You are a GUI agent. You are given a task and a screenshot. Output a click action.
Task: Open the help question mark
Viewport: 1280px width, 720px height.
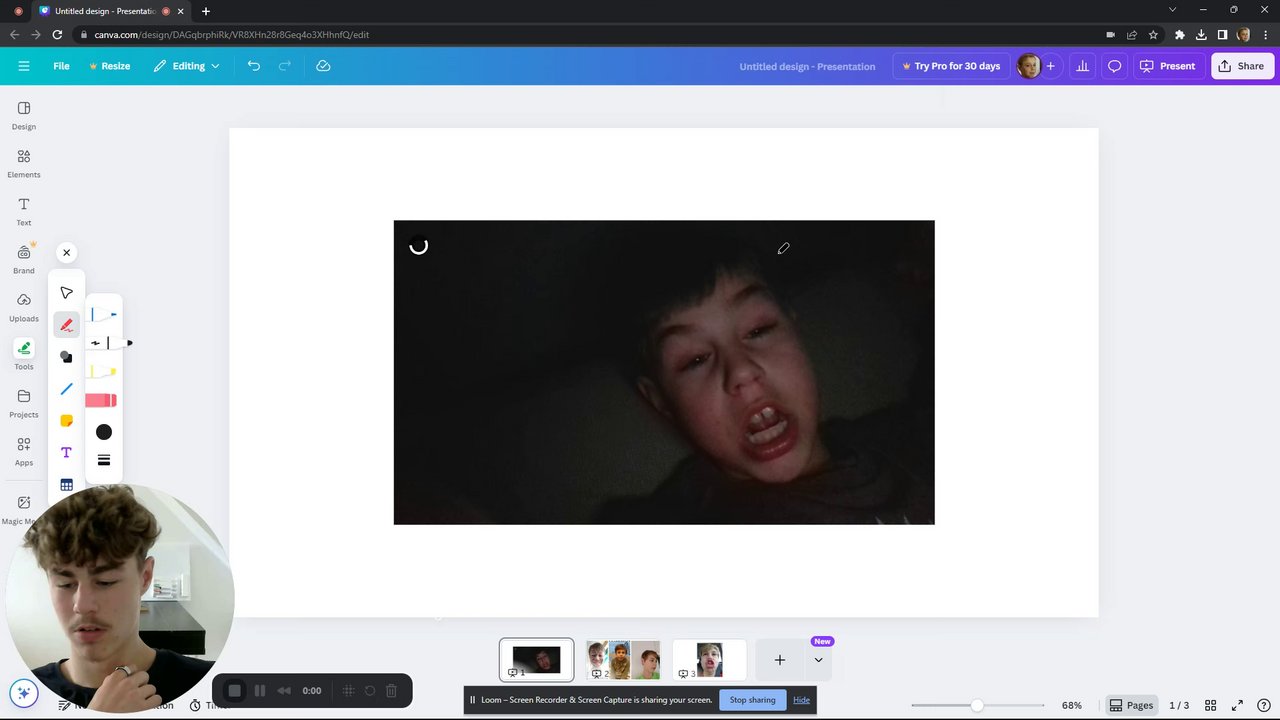[1264, 705]
